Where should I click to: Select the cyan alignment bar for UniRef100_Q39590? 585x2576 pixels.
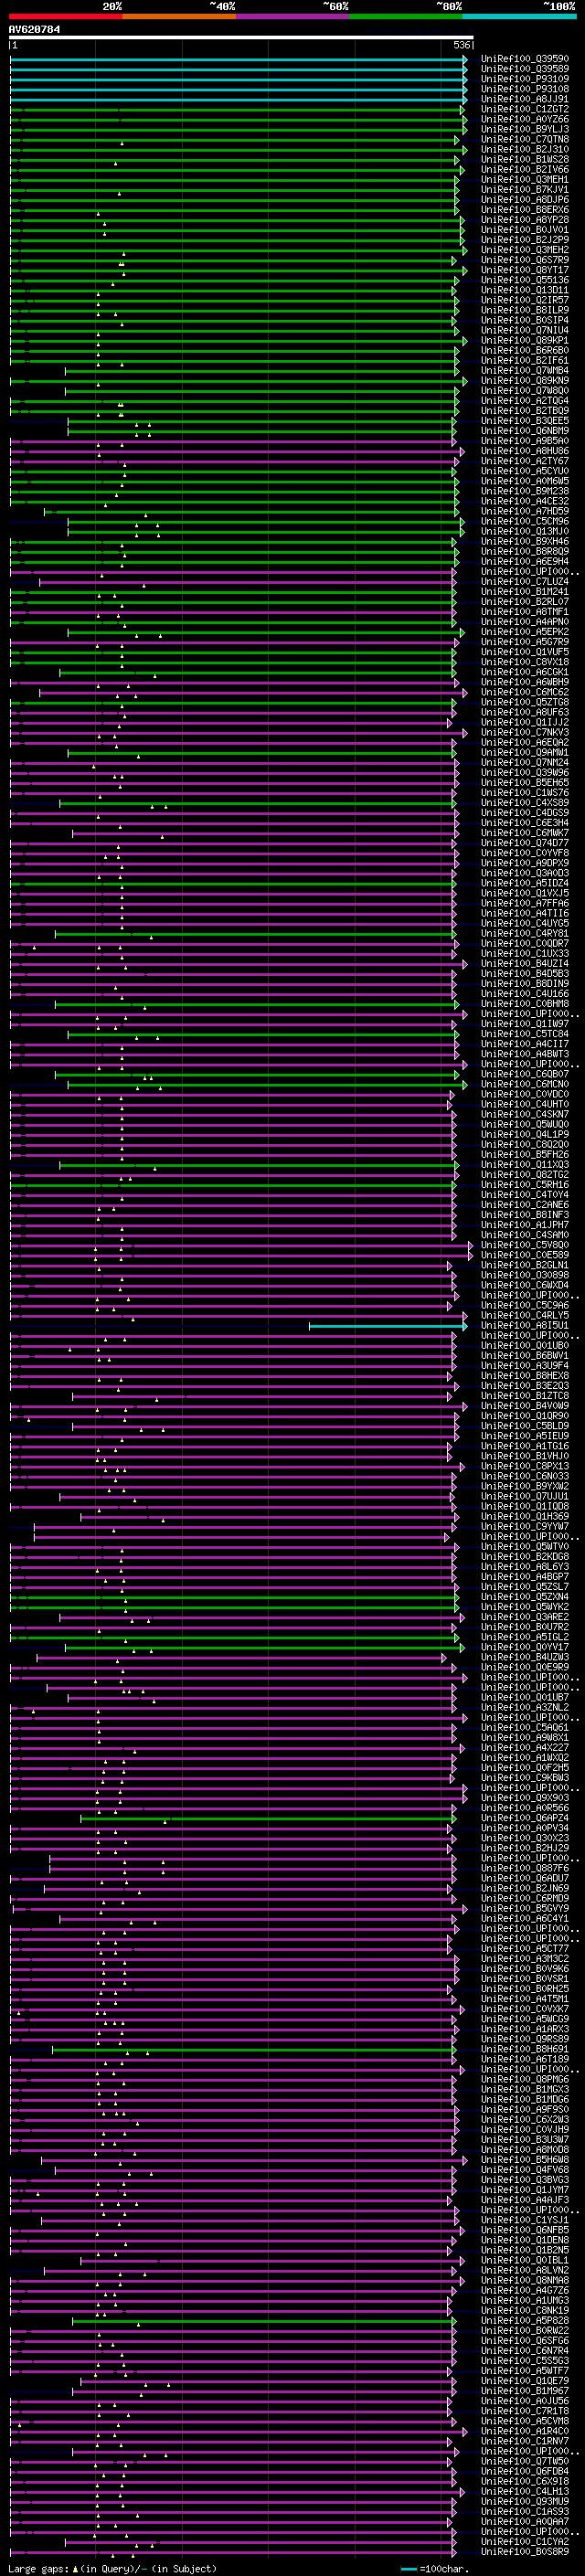[238, 60]
